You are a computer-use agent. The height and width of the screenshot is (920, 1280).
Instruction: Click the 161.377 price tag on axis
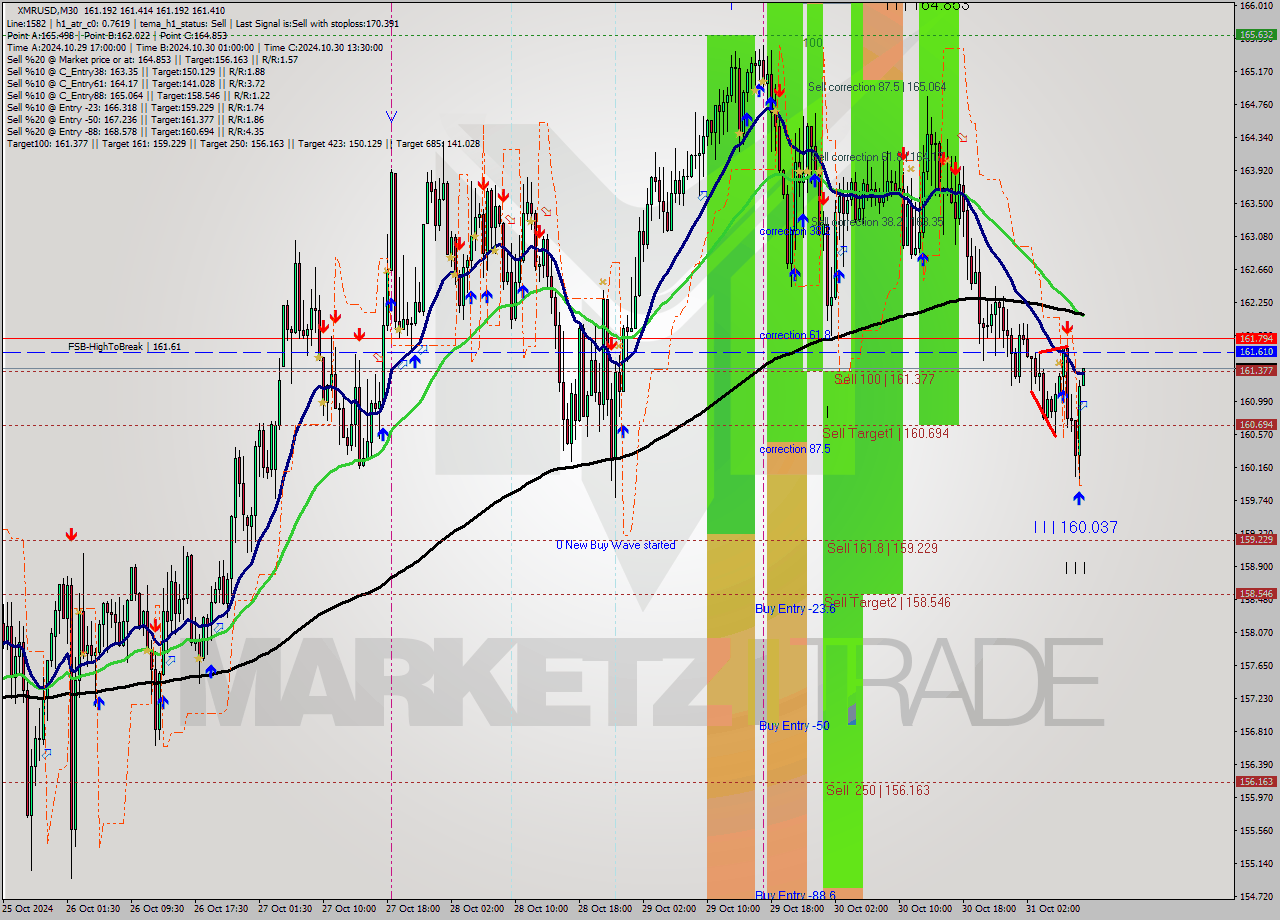[x=1256, y=370]
